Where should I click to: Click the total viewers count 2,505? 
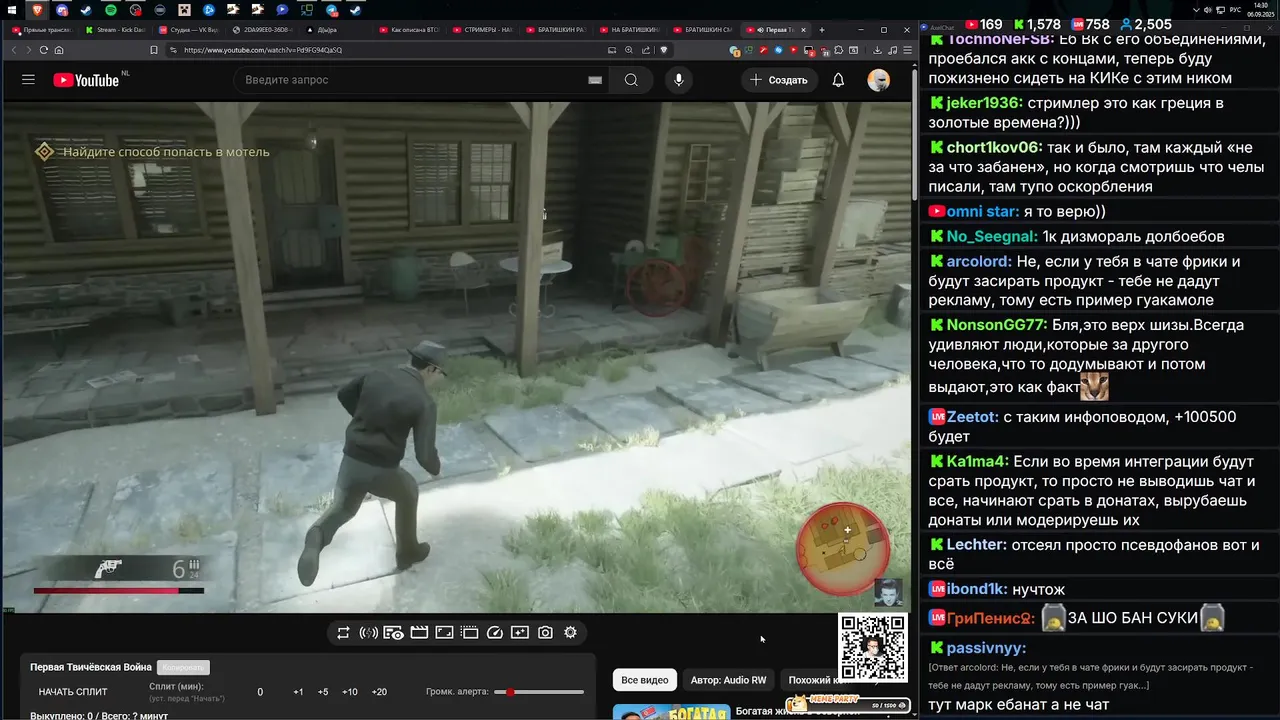[x=1145, y=24]
